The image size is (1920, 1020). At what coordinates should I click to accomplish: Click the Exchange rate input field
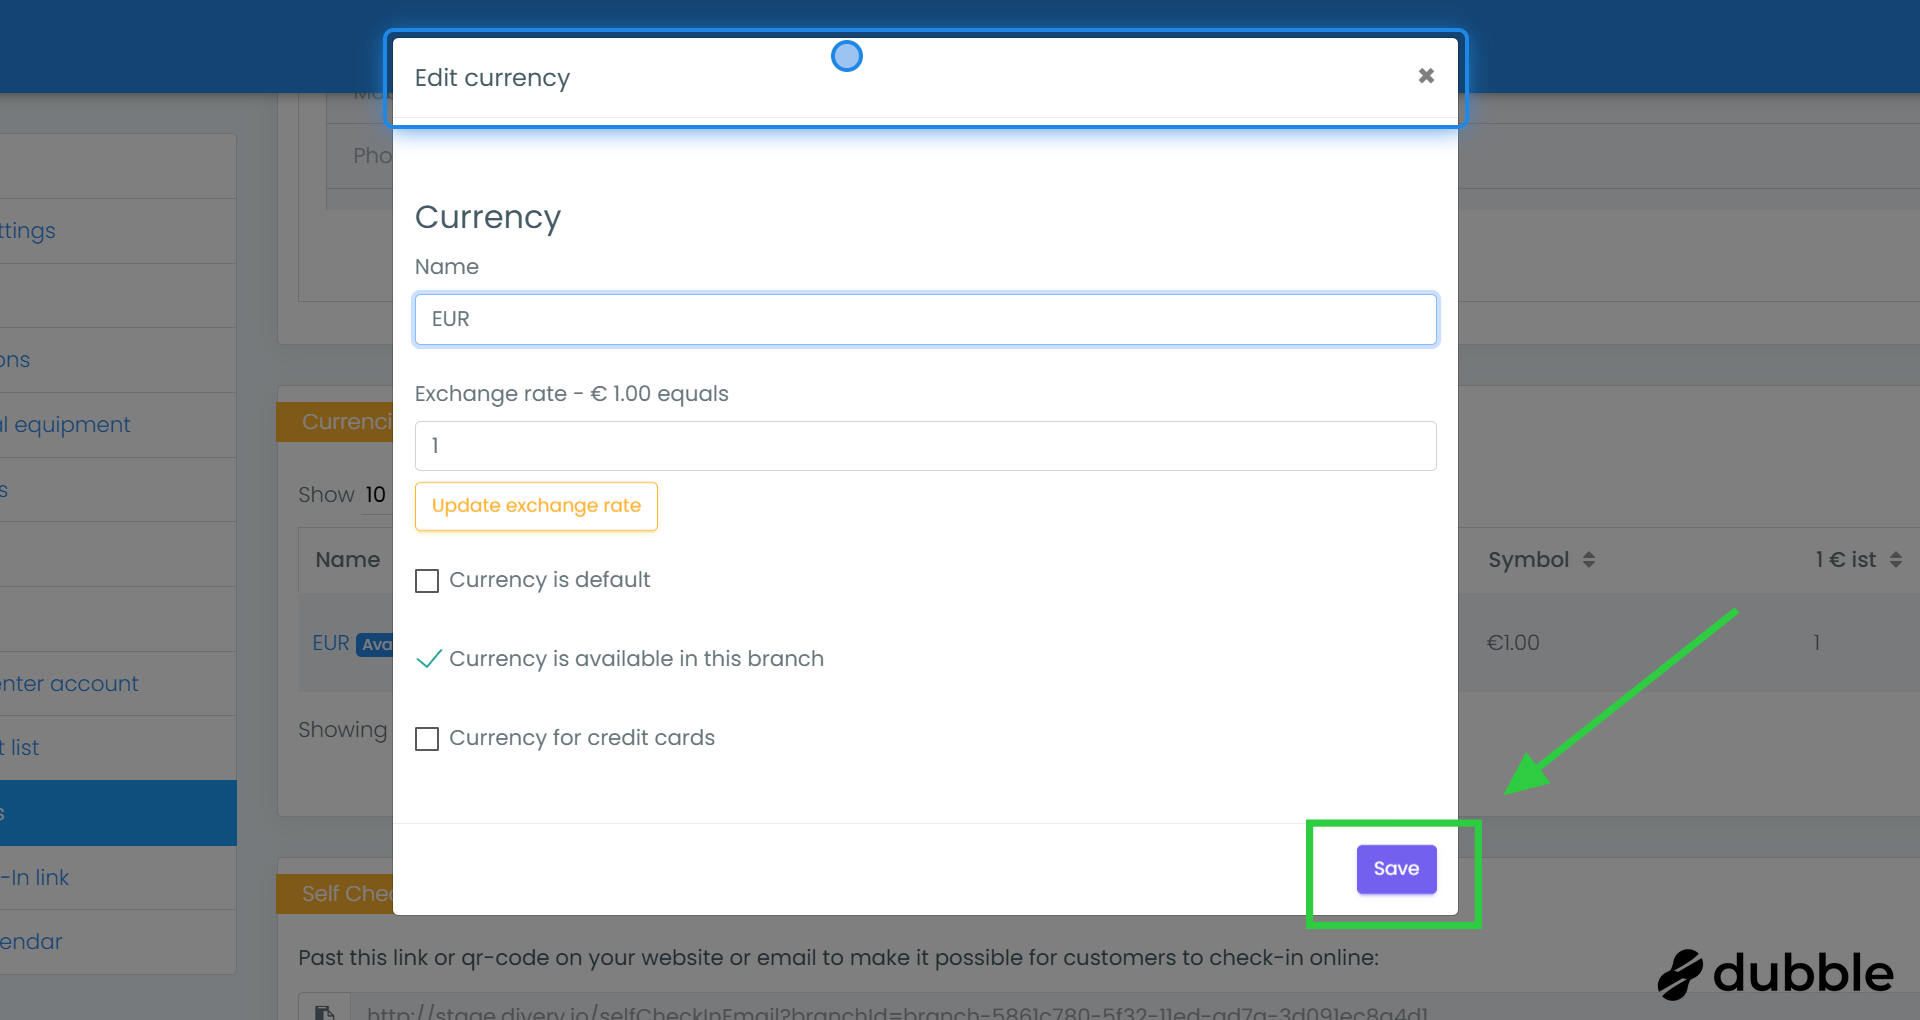(x=925, y=446)
